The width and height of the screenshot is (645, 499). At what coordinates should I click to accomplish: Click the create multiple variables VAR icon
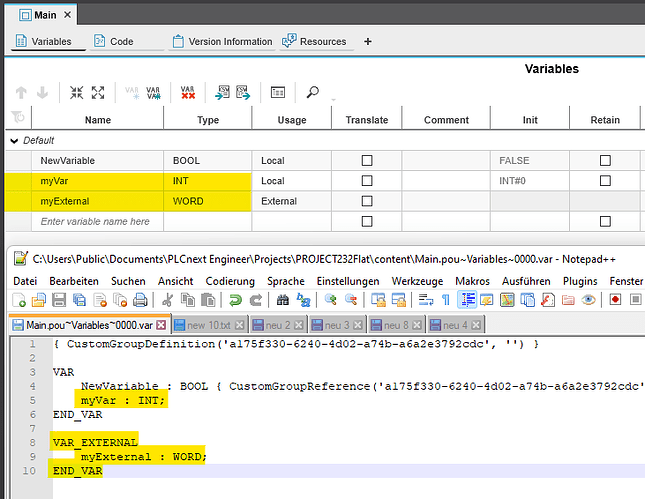tap(153, 93)
